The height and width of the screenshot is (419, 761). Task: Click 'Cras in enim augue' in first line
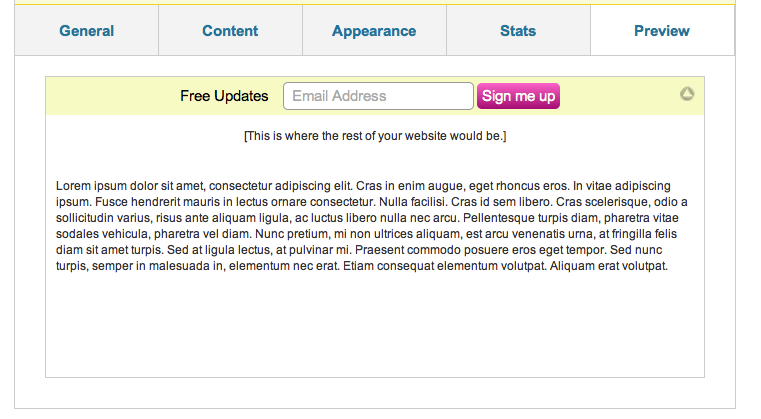[411, 186]
